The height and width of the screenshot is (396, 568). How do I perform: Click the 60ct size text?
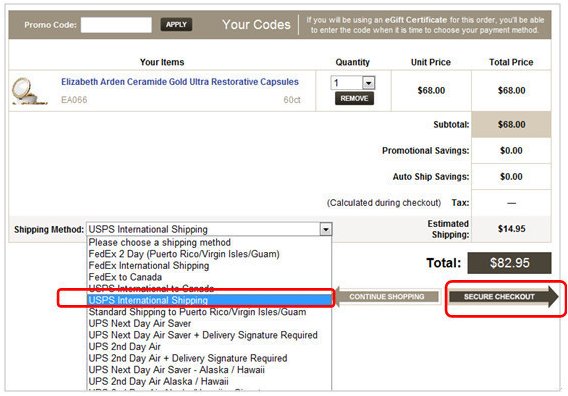pyautogui.click(x=292, y=100)
